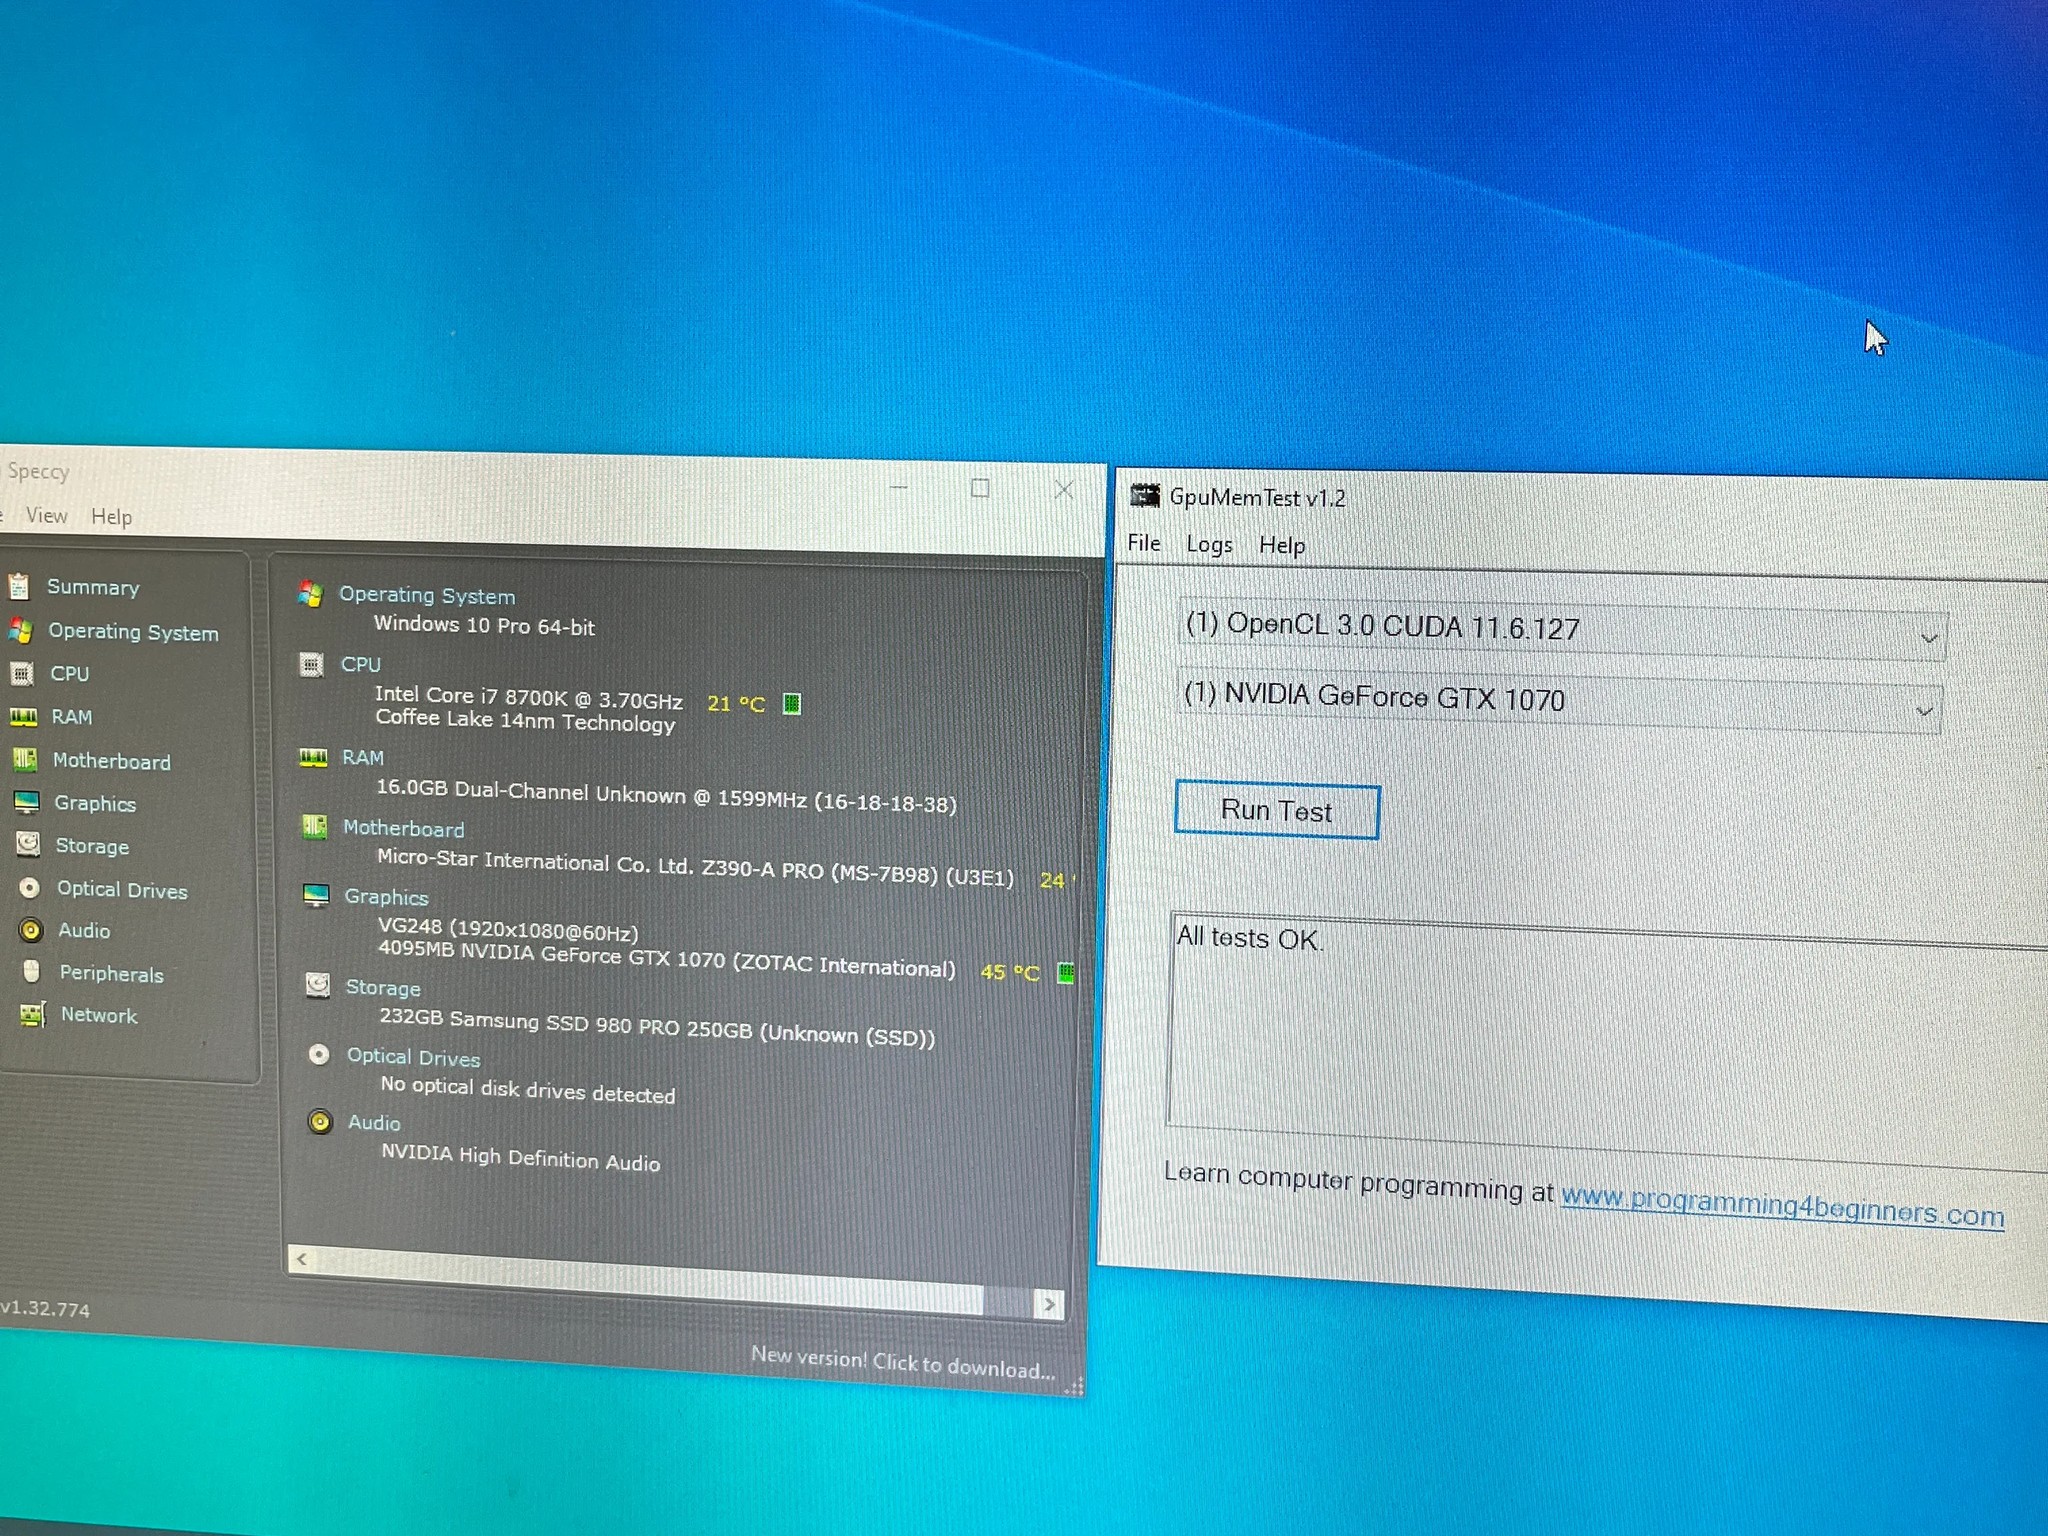Click the GpuMemTest title bar app icon
The image size is (2048, 1536).
pos(1144,495)
